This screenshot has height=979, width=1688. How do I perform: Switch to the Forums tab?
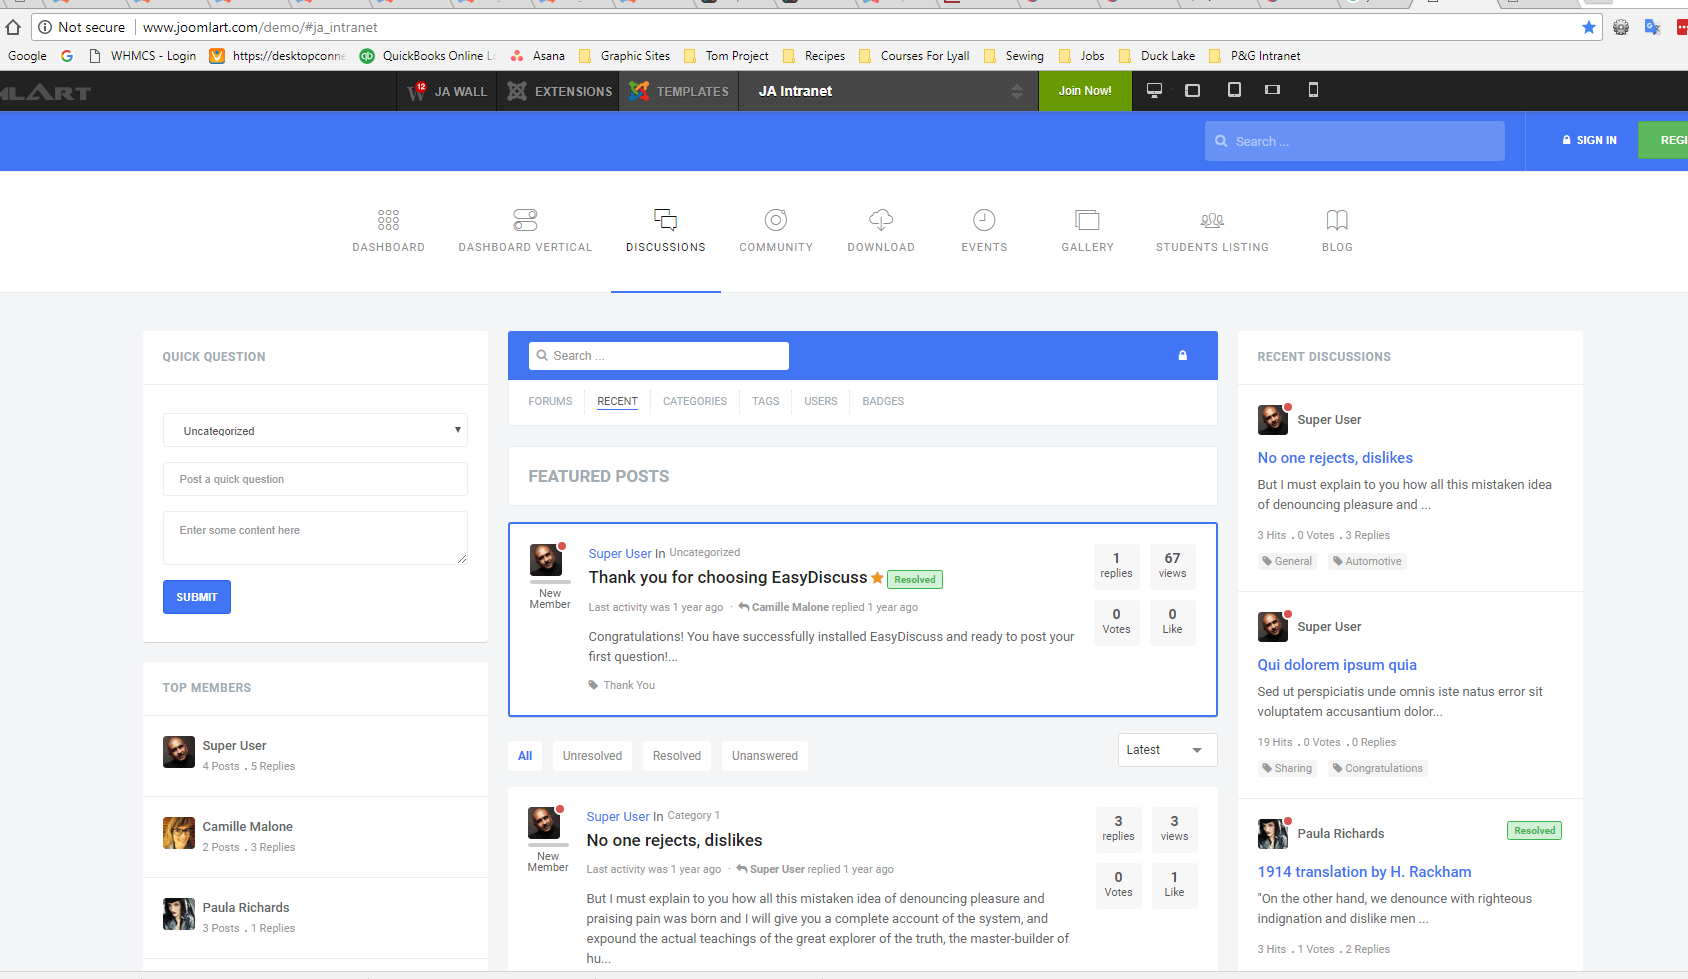[550, 401]
